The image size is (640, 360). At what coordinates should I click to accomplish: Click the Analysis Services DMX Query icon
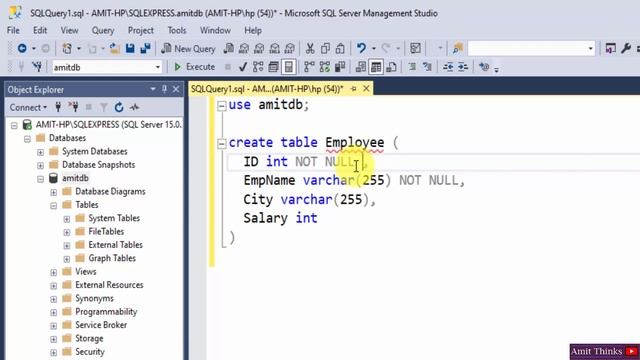pyautogui.click(x=259, y=49)
